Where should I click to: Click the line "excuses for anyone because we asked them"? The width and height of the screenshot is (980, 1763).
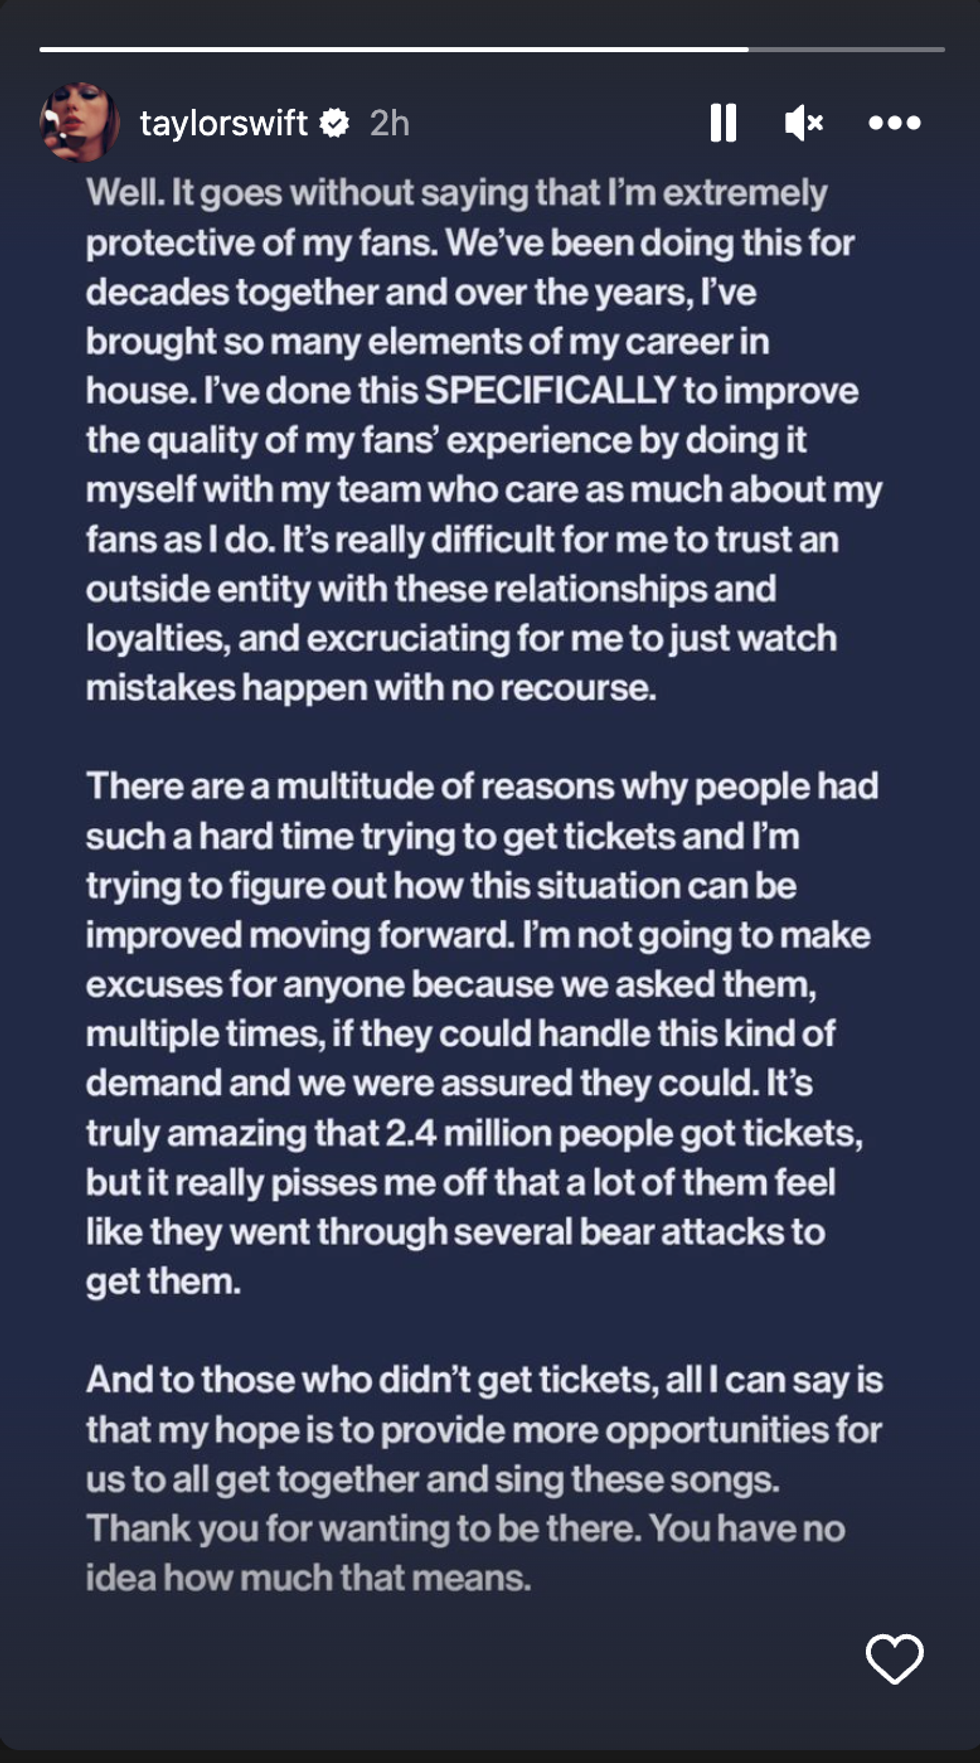[450, 984]
